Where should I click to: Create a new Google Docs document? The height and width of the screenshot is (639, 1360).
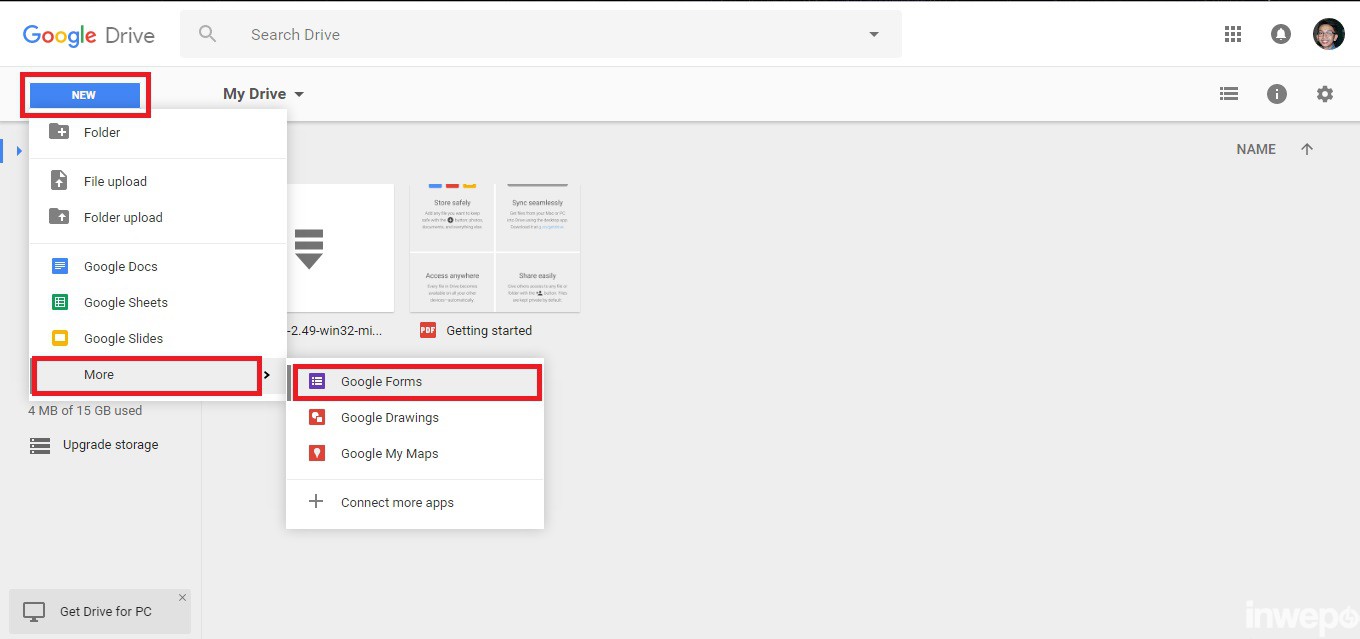[x=158, y=266]
